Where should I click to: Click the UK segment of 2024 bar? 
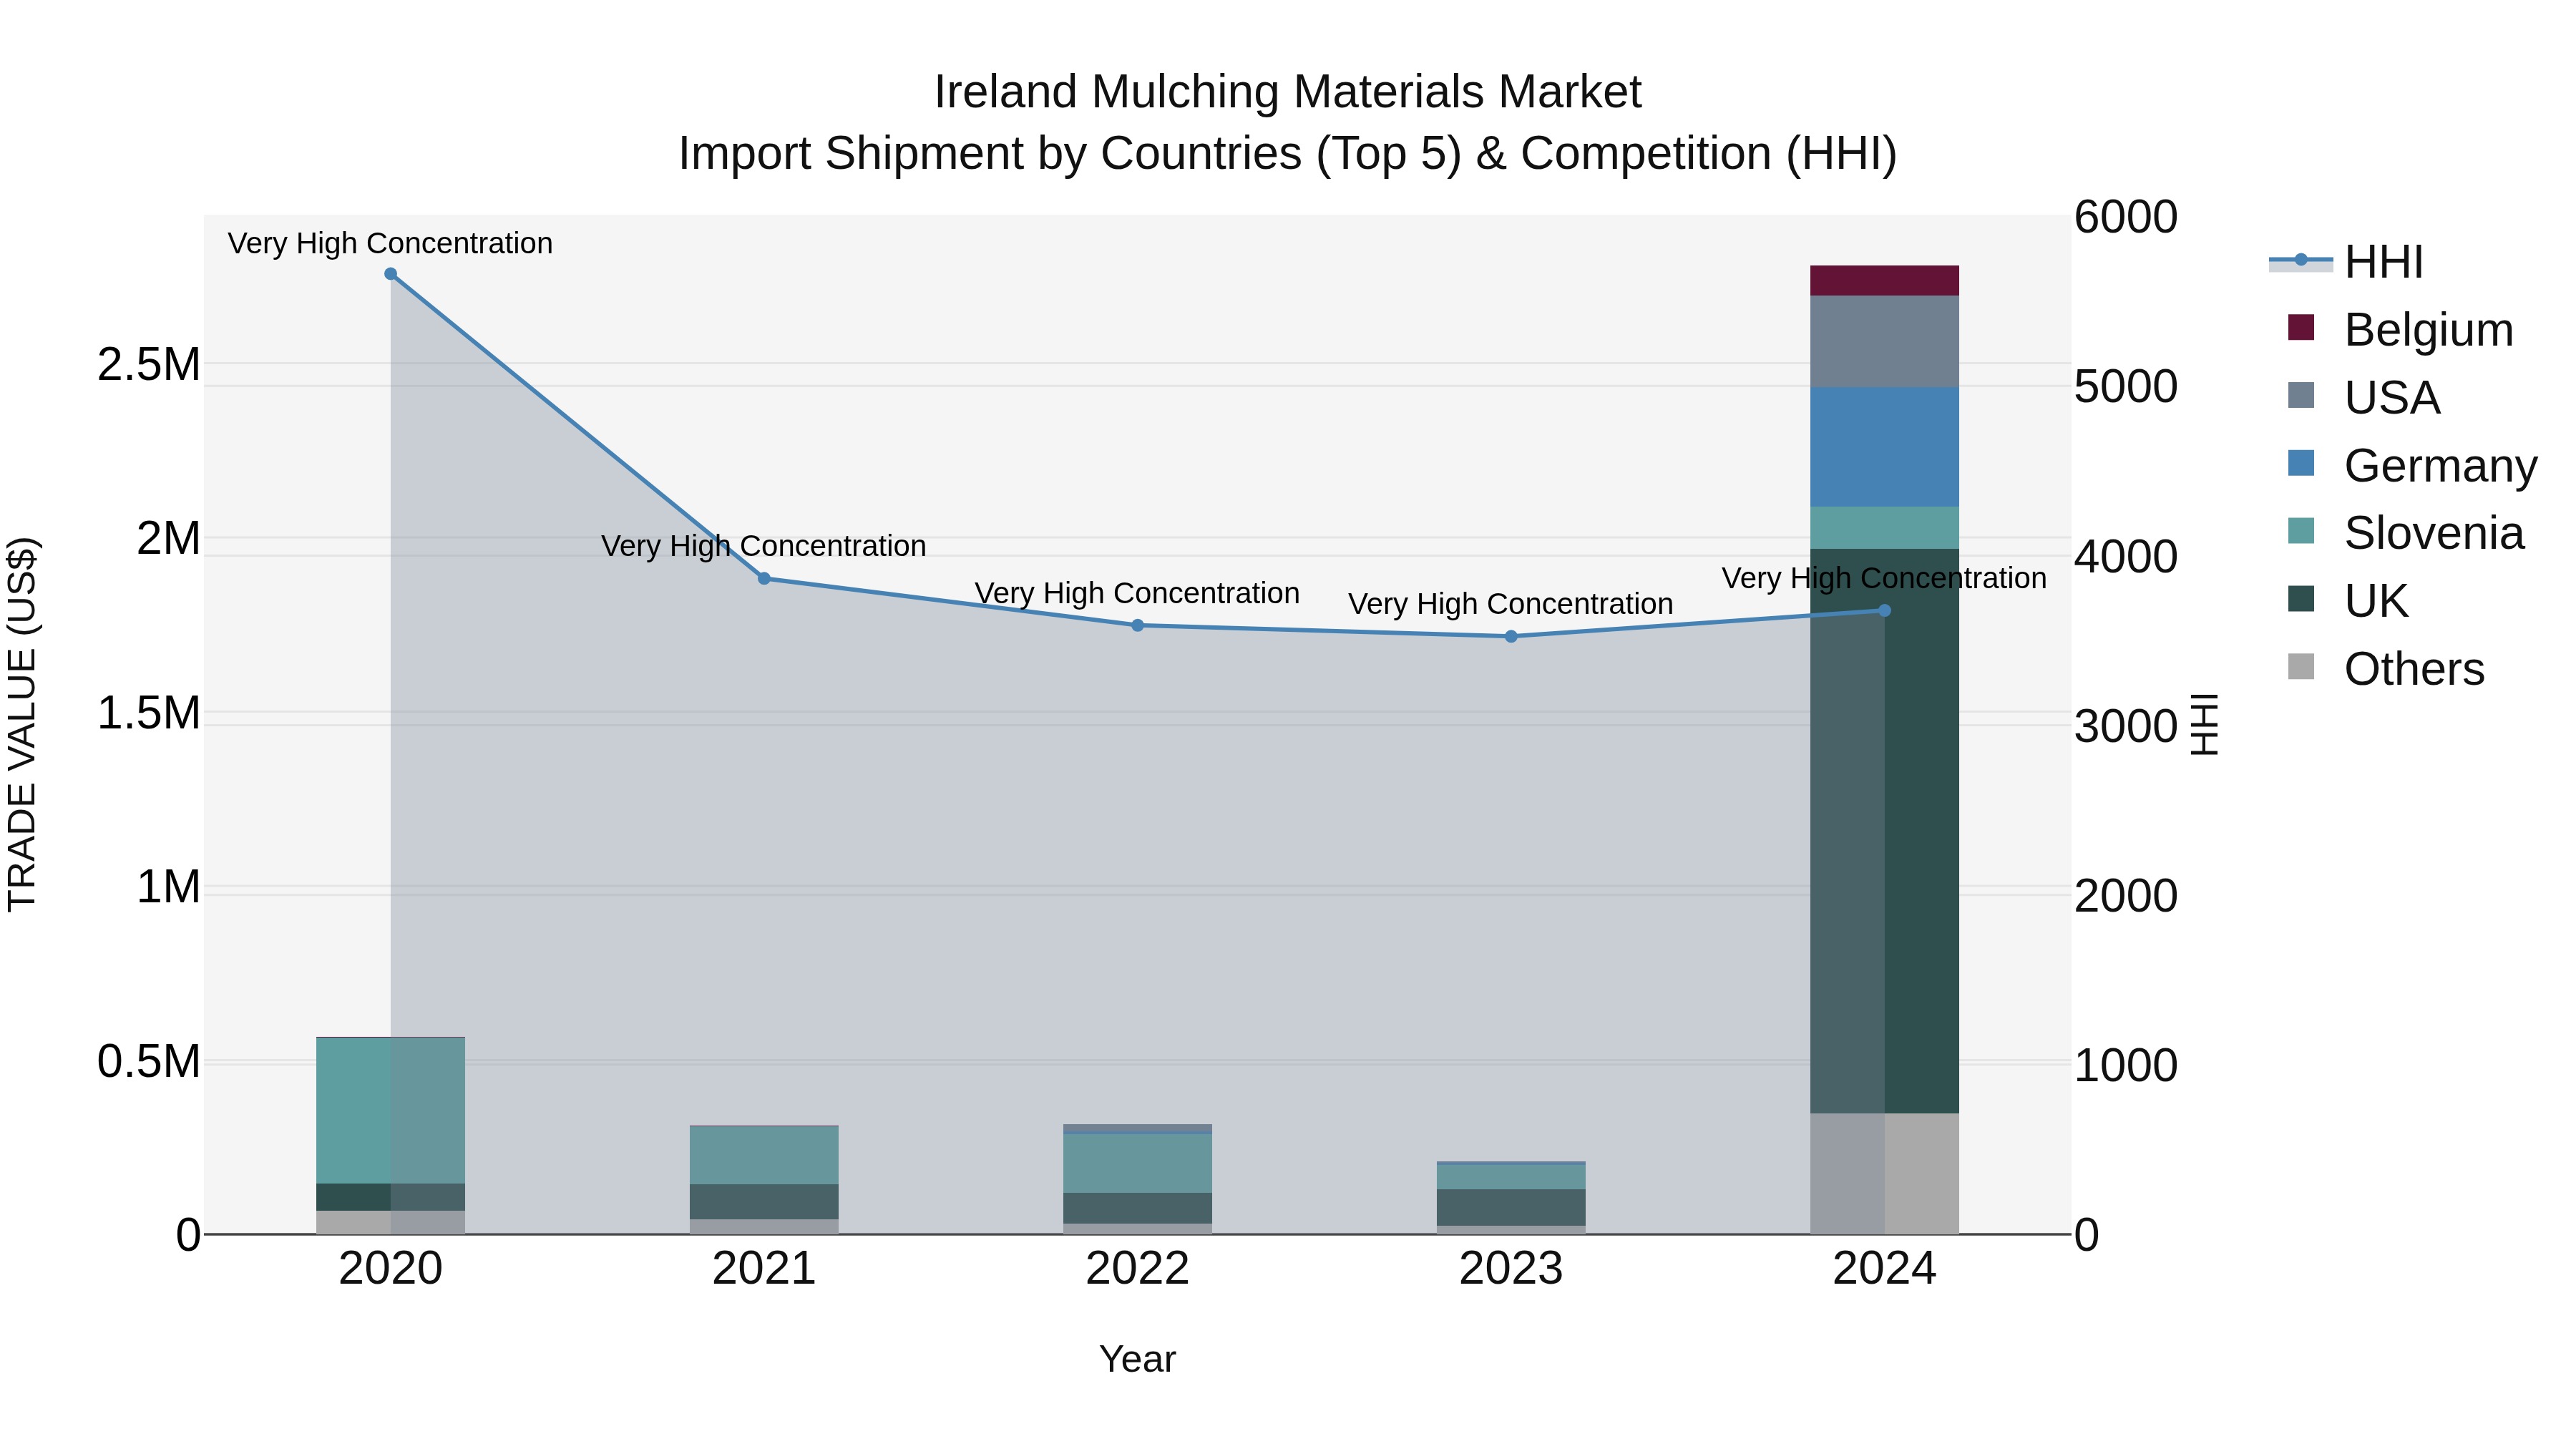click(x=1885, y=831)
